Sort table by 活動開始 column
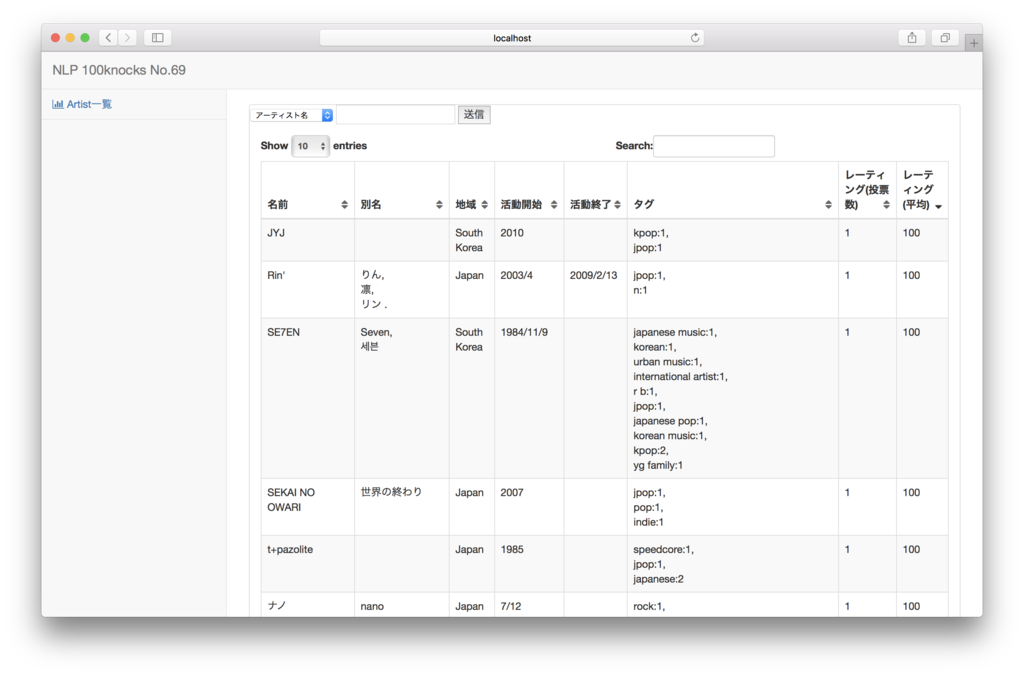 pyautogui.click(x=529, y=191)
